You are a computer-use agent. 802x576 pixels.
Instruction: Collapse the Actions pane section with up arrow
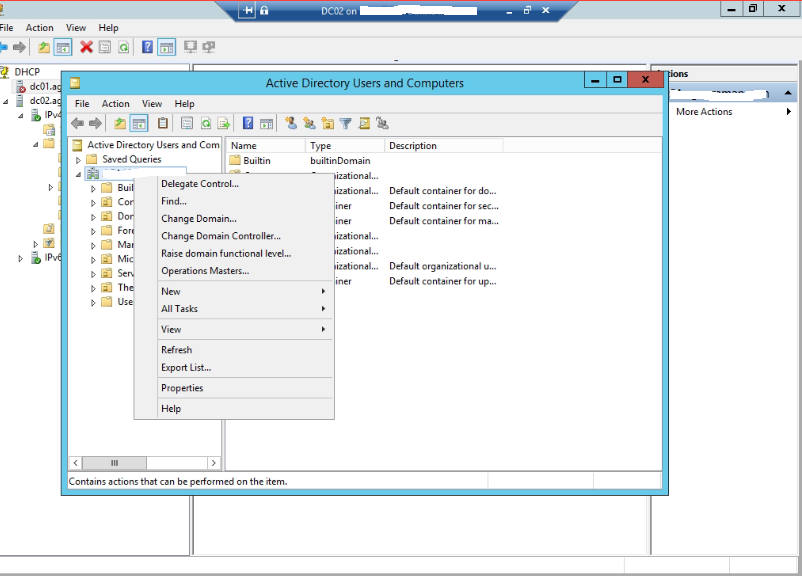(x=788, y=93)
